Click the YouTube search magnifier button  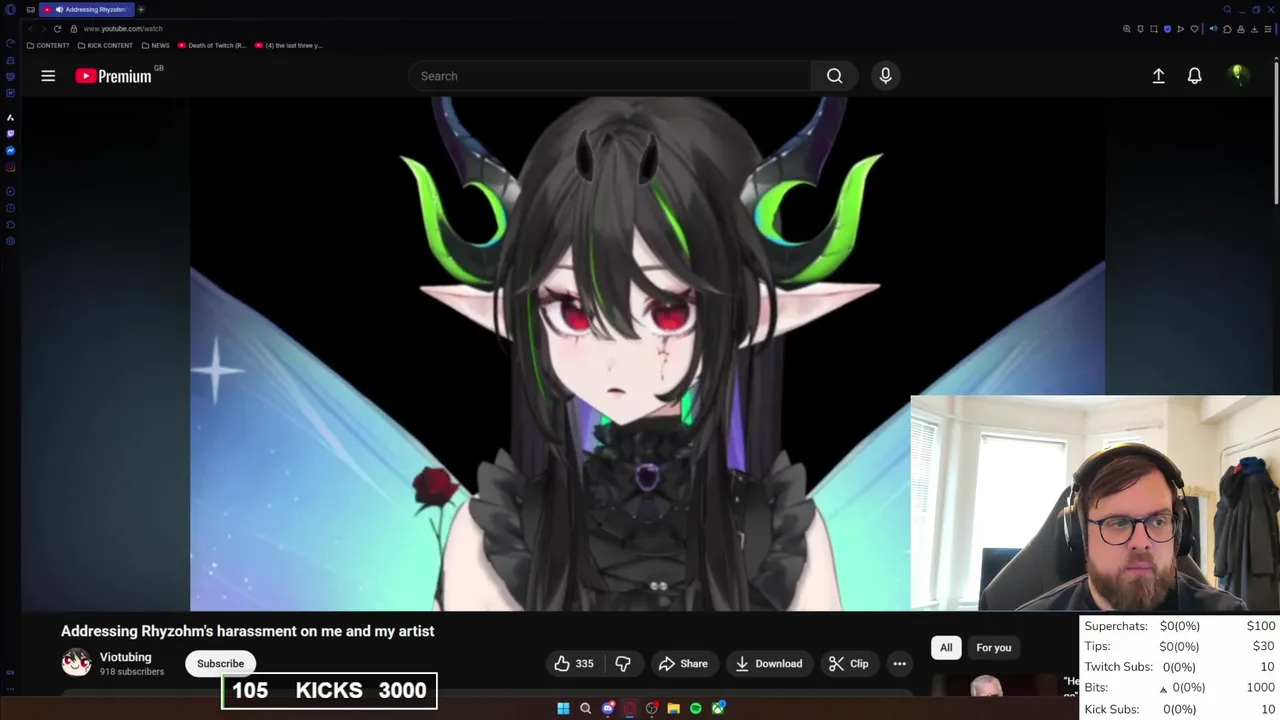[x=834, y=76]
